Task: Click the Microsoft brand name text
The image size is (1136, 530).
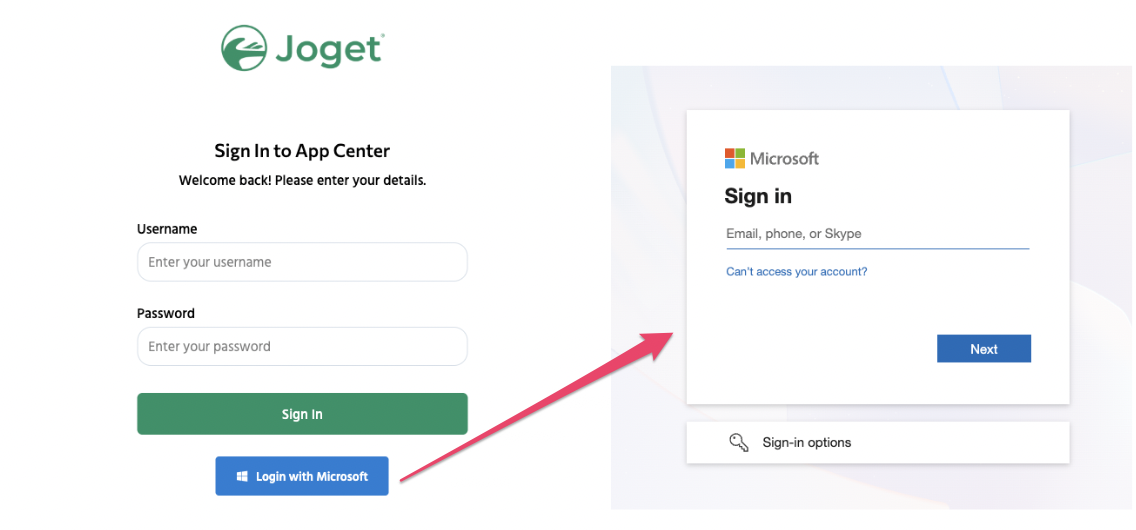Action: click(785, 159)
